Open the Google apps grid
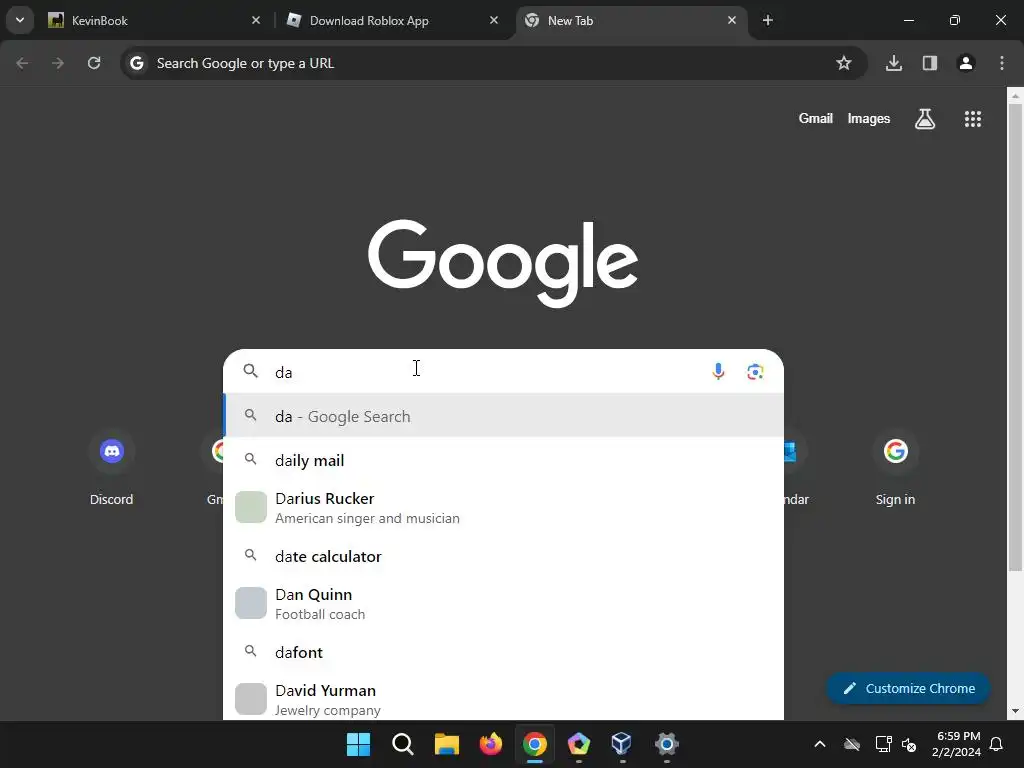Image resolution: width=1024 pixels, height=768 pixels. [x=973, y=118]
